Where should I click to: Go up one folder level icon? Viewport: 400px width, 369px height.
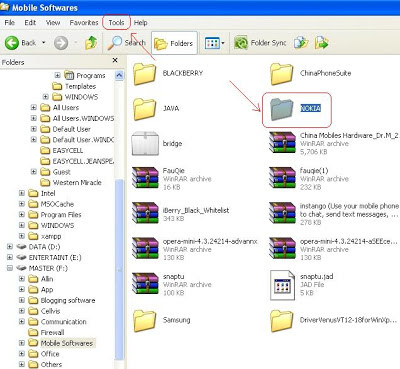pos(91,43)
